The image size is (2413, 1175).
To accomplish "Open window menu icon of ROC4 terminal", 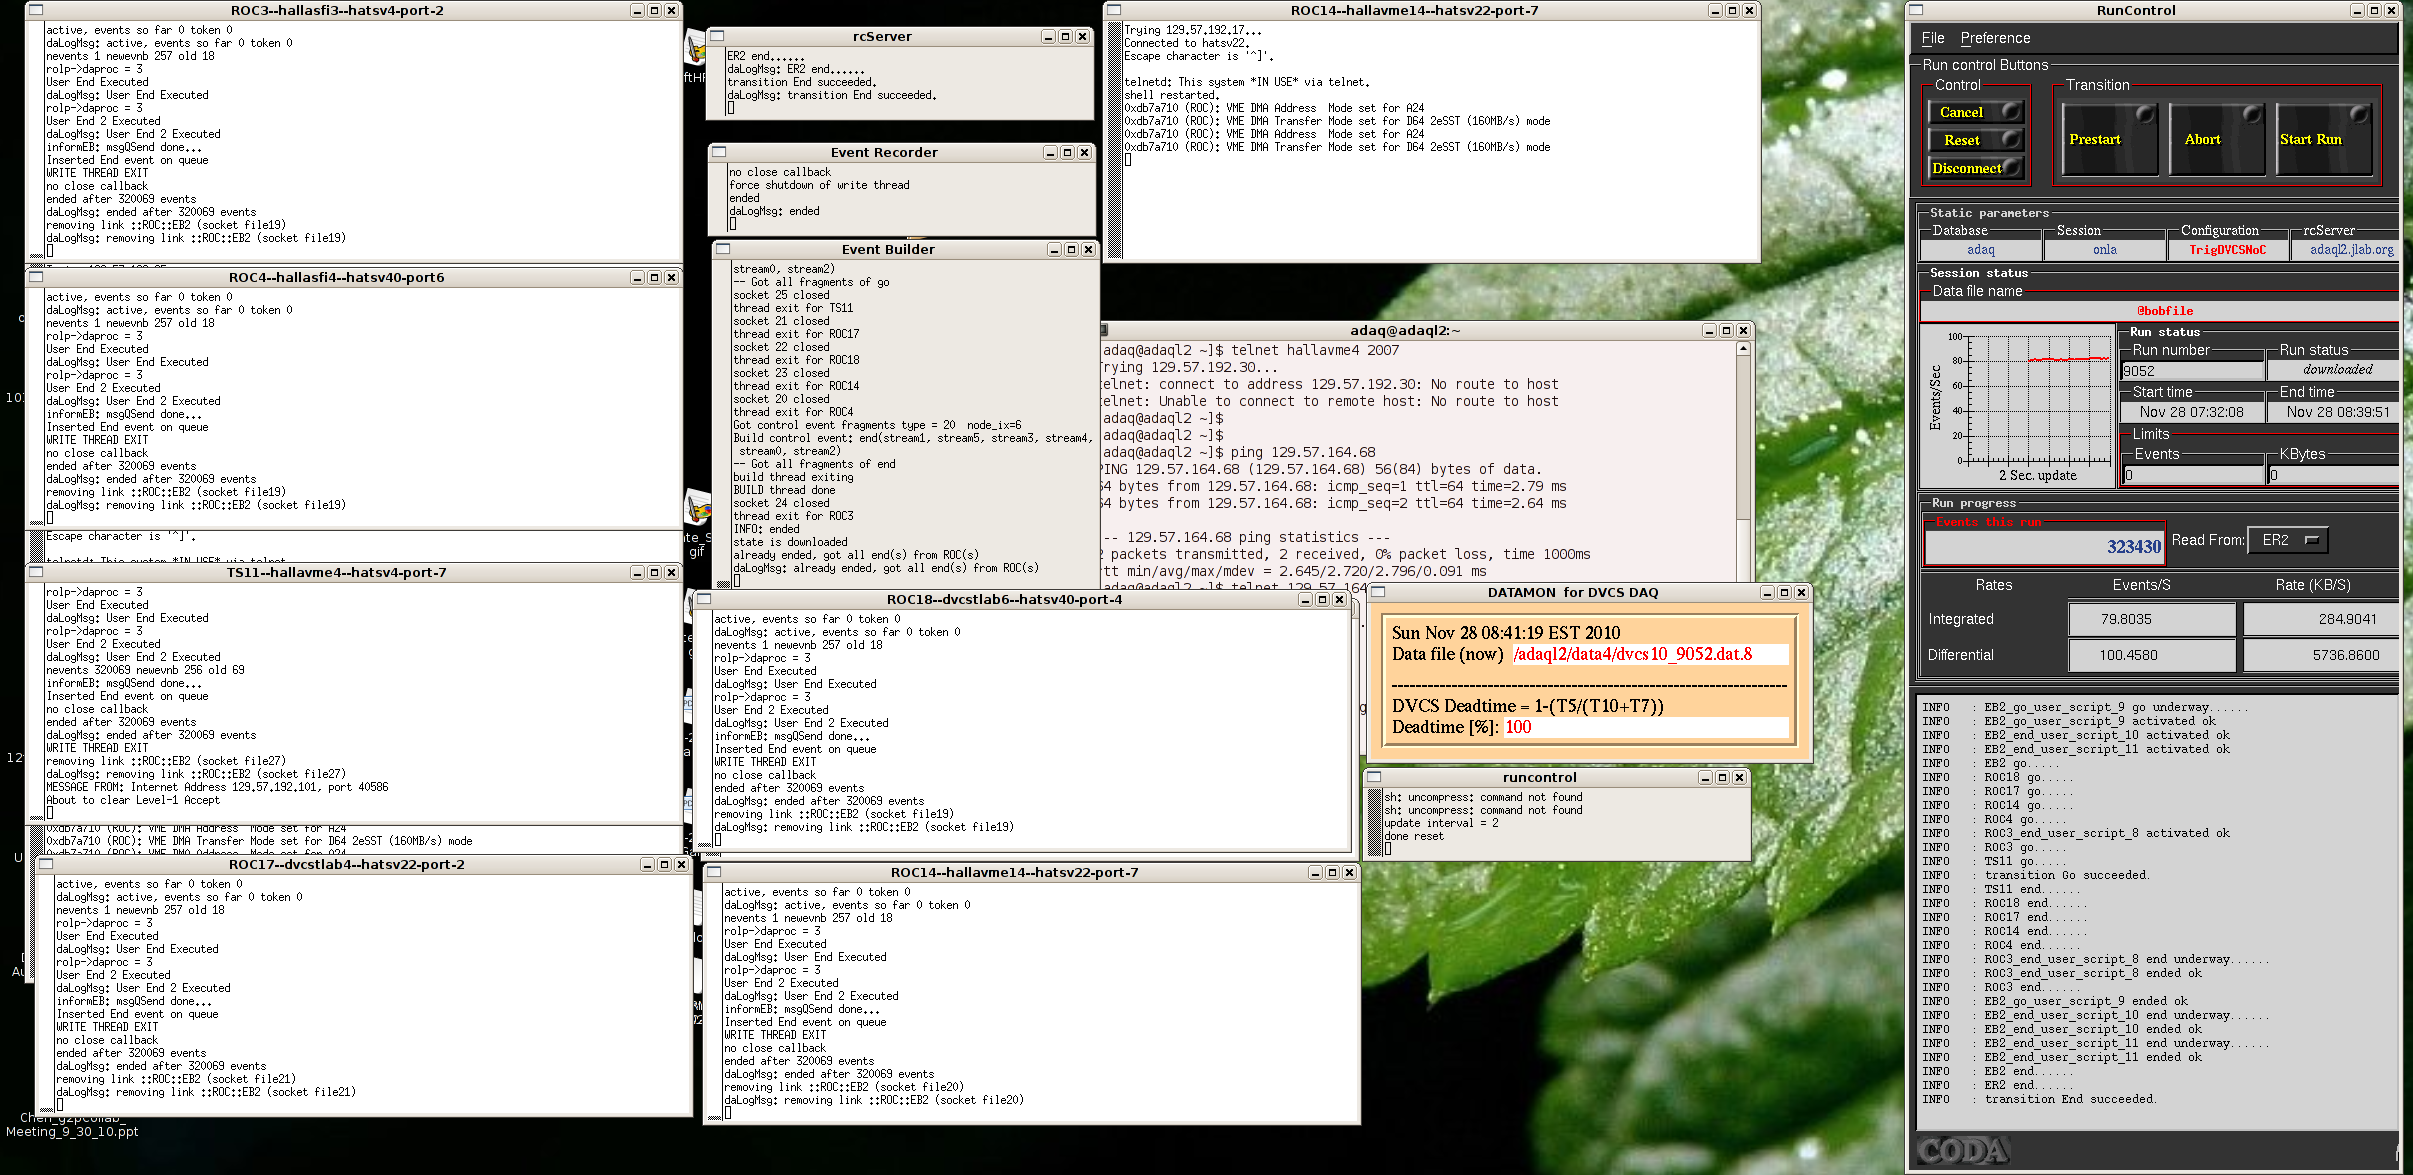I will (35, 277).
